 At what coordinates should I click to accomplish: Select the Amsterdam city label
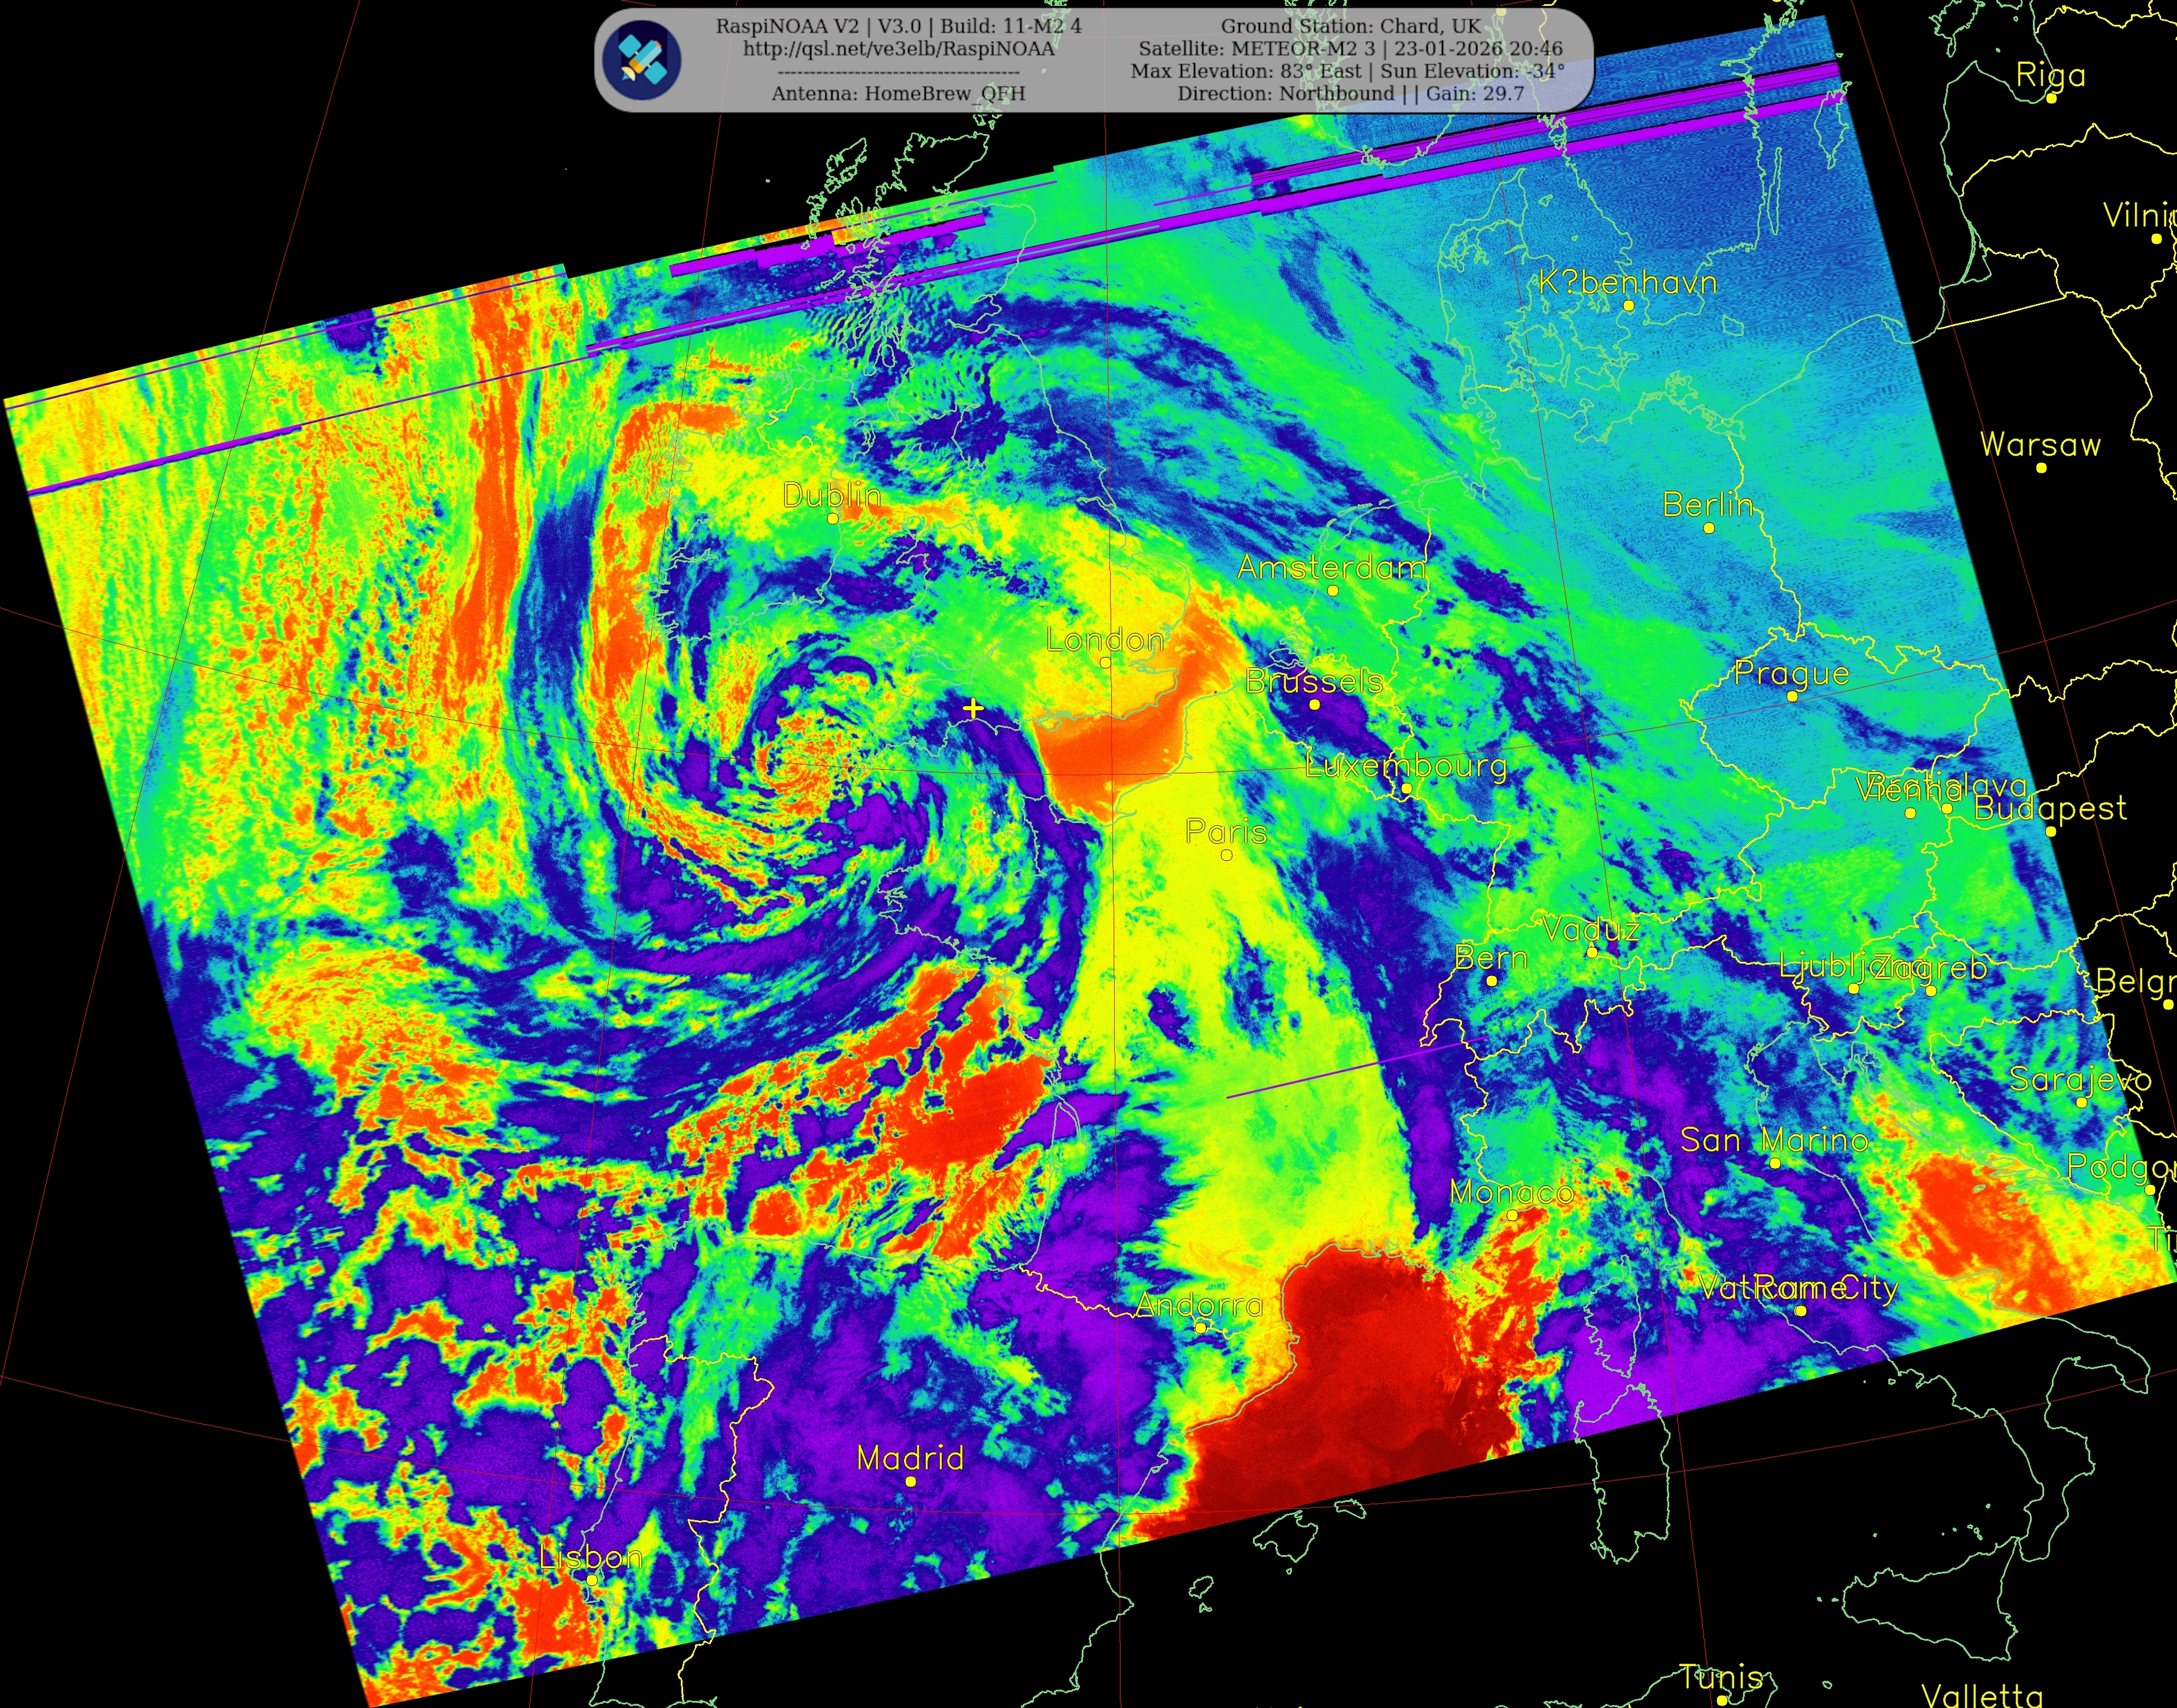pyautogui.click(x=1331, y=568)
